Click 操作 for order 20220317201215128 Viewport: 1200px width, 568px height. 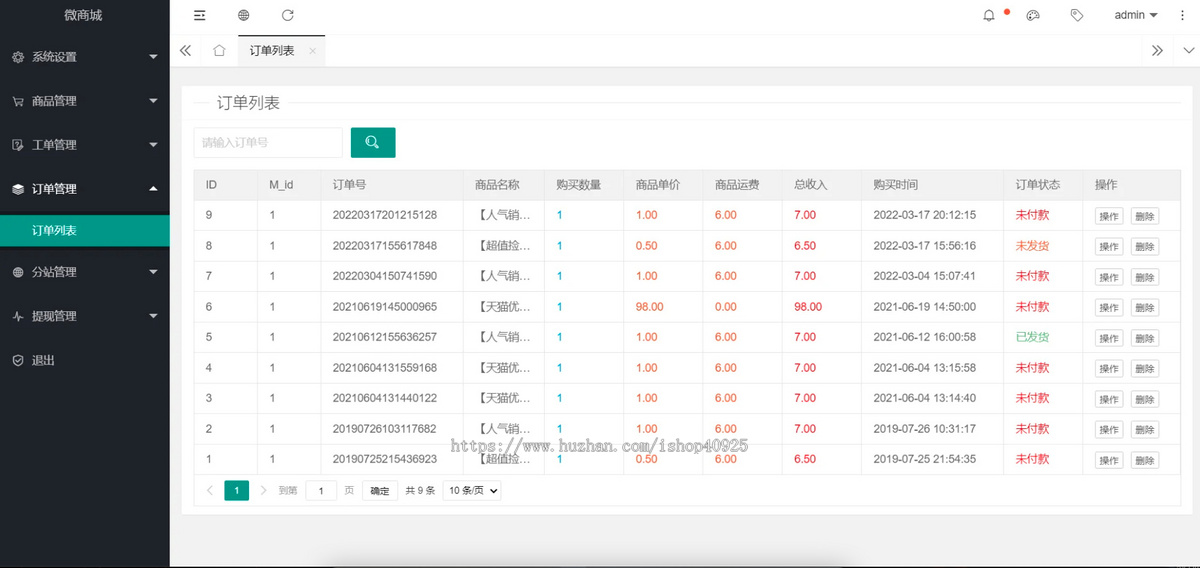[x=1109, y=216]
